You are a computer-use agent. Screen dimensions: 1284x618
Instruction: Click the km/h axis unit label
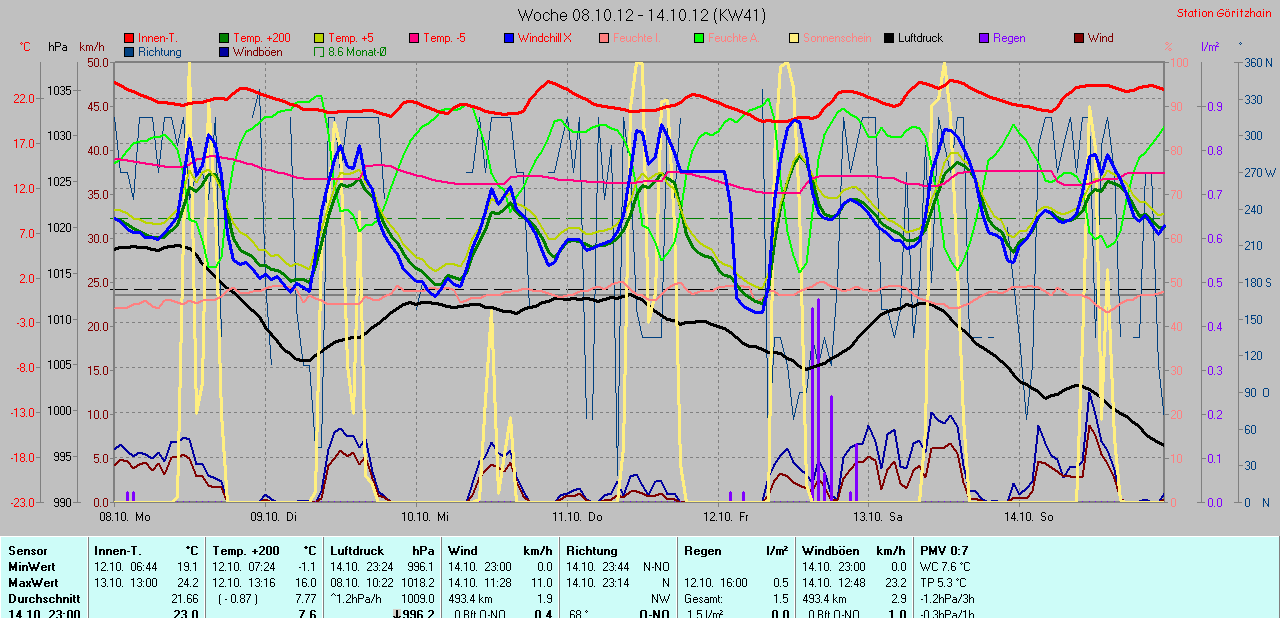pos(92,47)
